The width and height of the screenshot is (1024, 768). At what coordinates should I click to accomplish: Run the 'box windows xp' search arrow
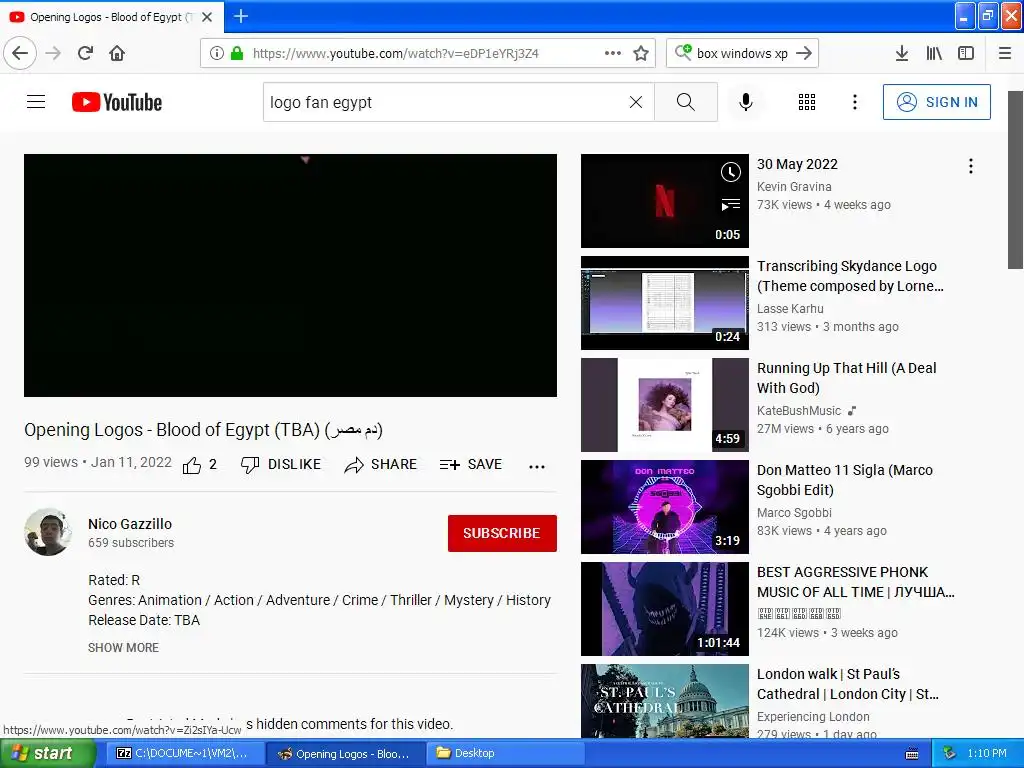pyautogui.click(x=804, y=53)
